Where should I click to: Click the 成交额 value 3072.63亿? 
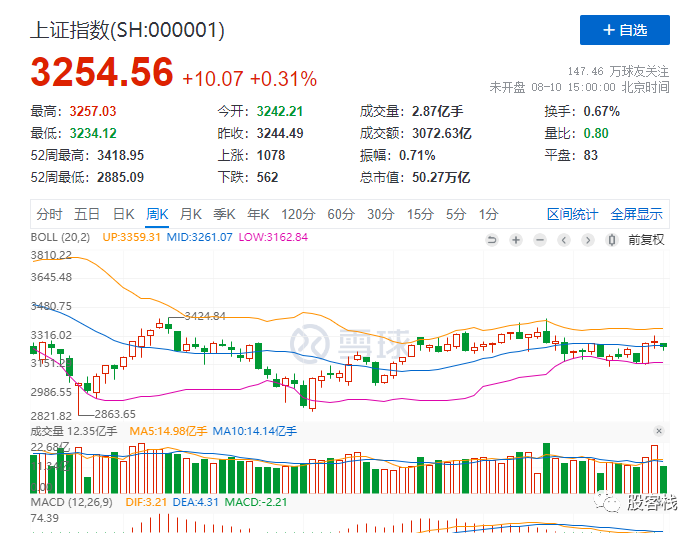point(442,133)
